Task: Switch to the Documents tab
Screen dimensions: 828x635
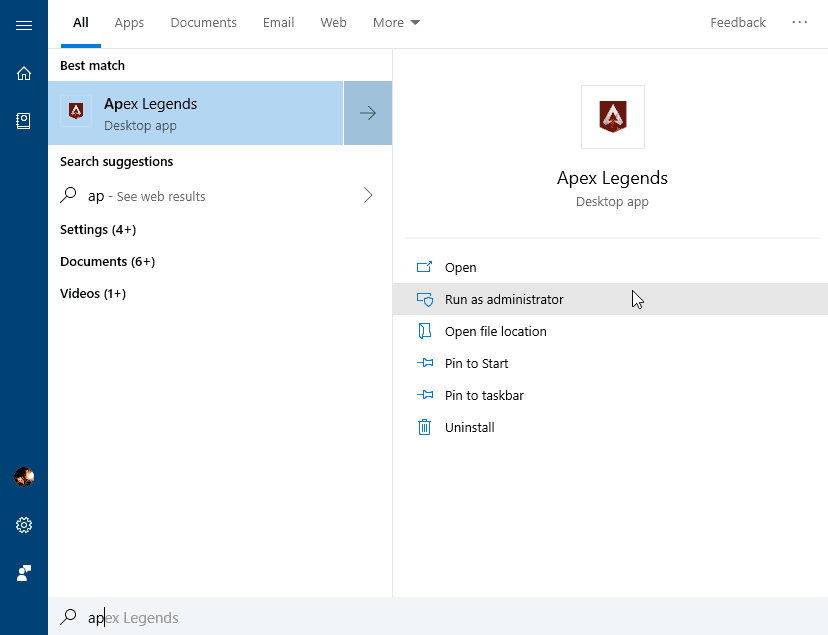Action: [203, 22]
